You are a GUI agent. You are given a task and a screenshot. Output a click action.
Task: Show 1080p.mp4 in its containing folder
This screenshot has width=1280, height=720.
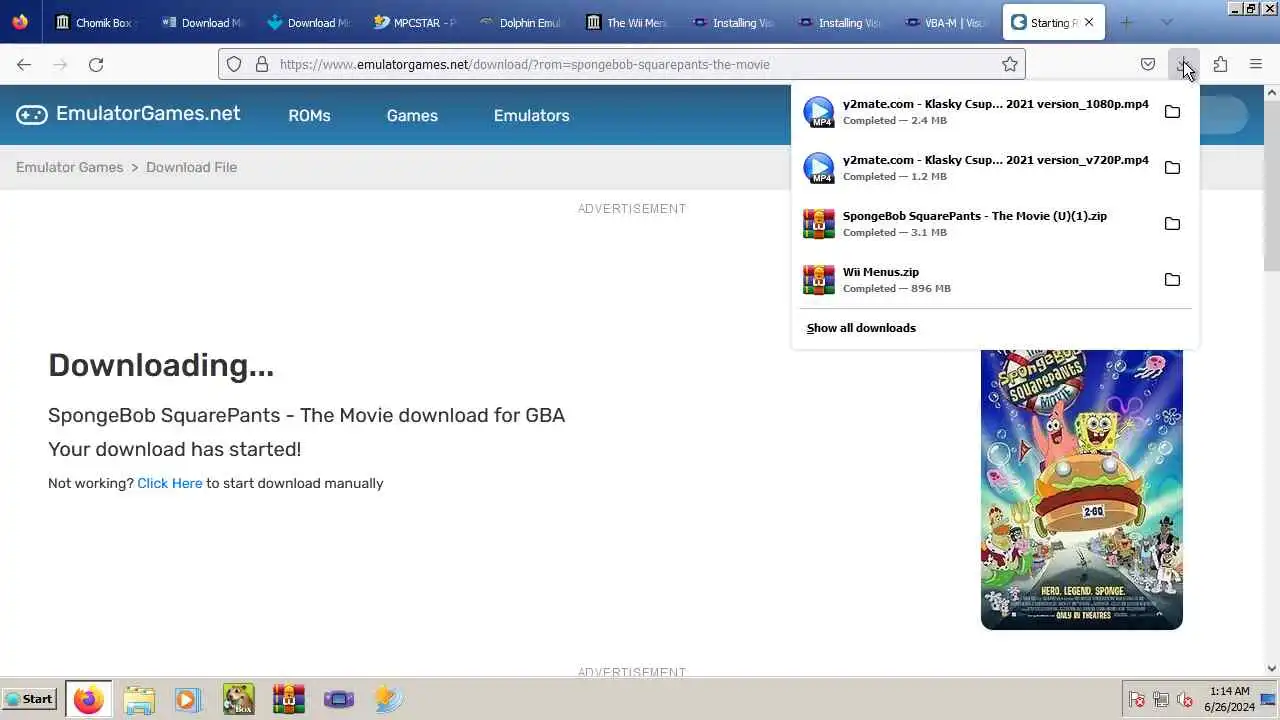pos(1172,112)
